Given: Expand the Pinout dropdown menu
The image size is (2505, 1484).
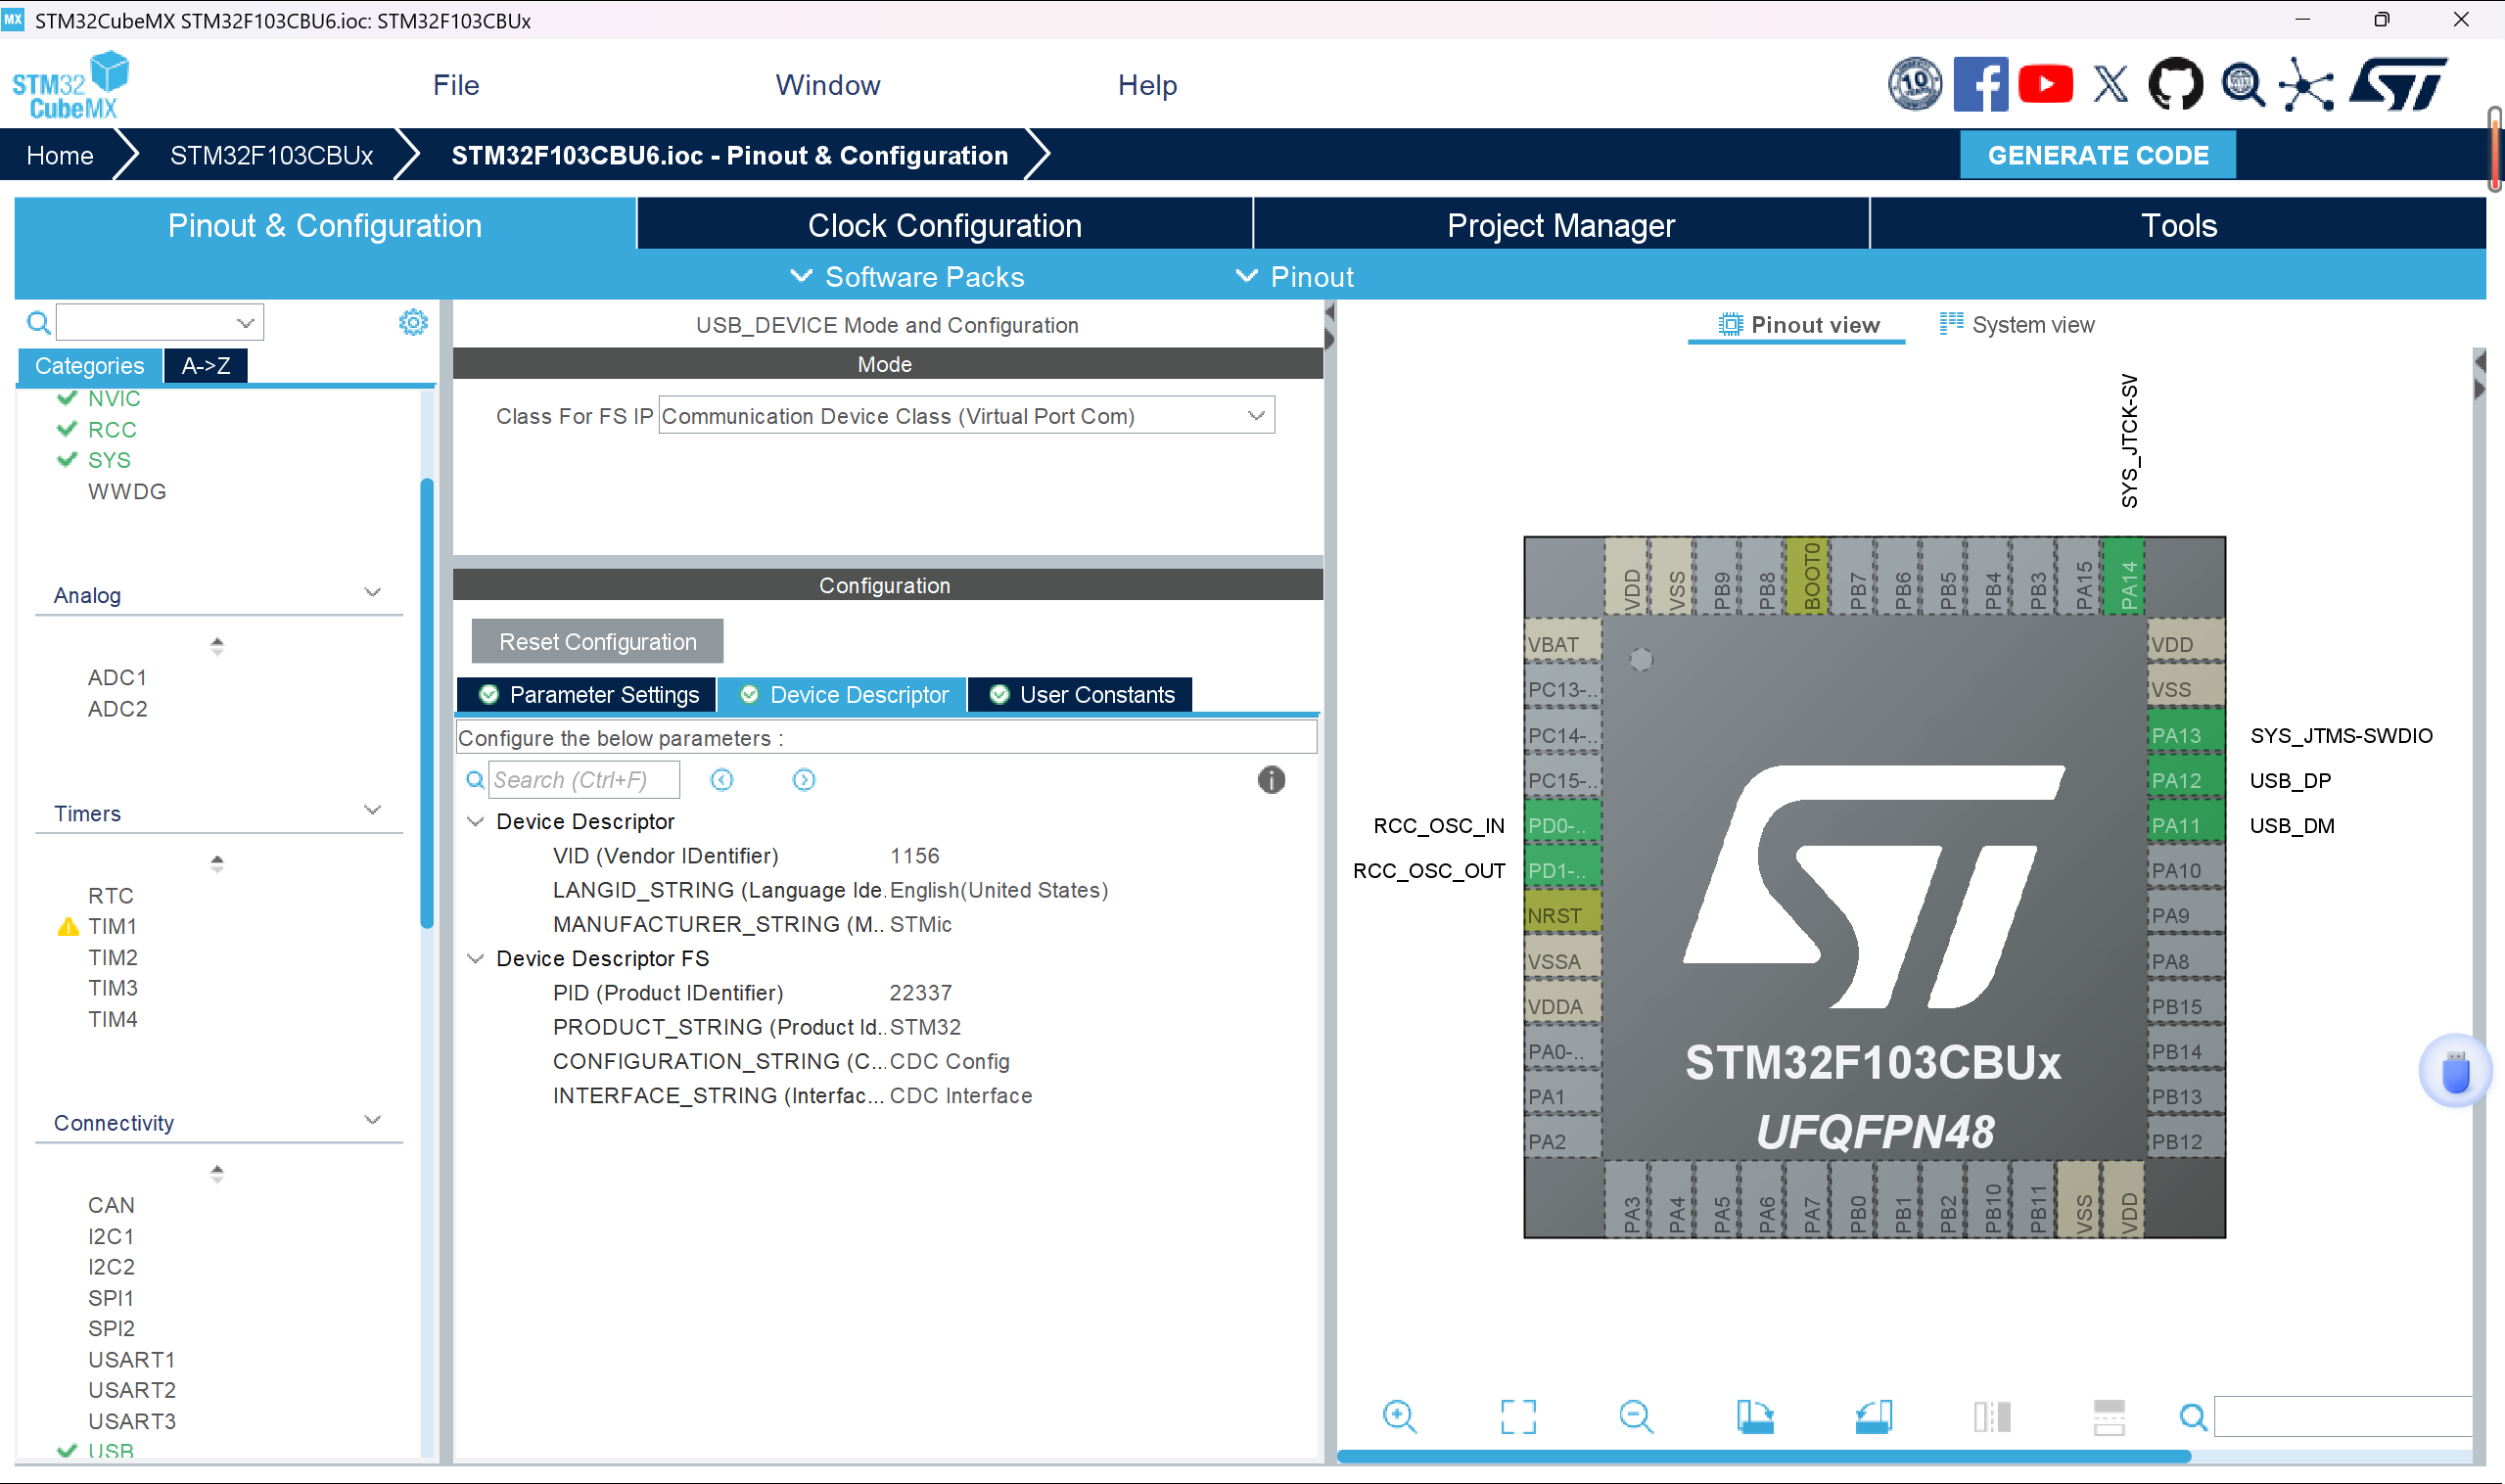Looking at the screenshot, I should tap(1295, 277).
